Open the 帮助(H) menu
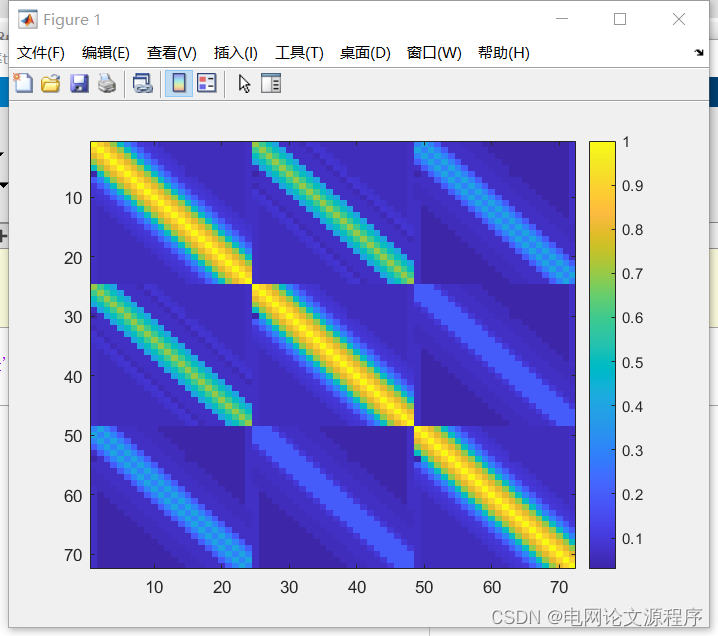Image resolution: width=718 pixels, height=636 pixels. 504,53
